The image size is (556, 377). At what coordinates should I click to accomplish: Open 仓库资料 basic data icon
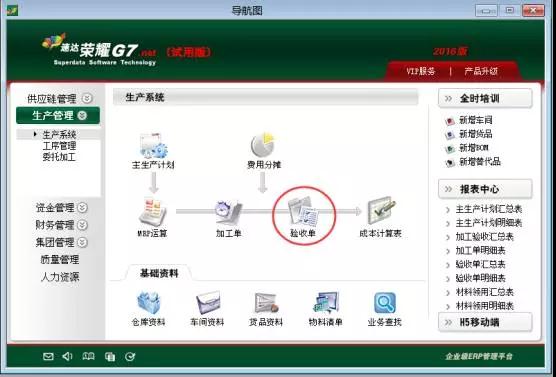tap(149, 303)
